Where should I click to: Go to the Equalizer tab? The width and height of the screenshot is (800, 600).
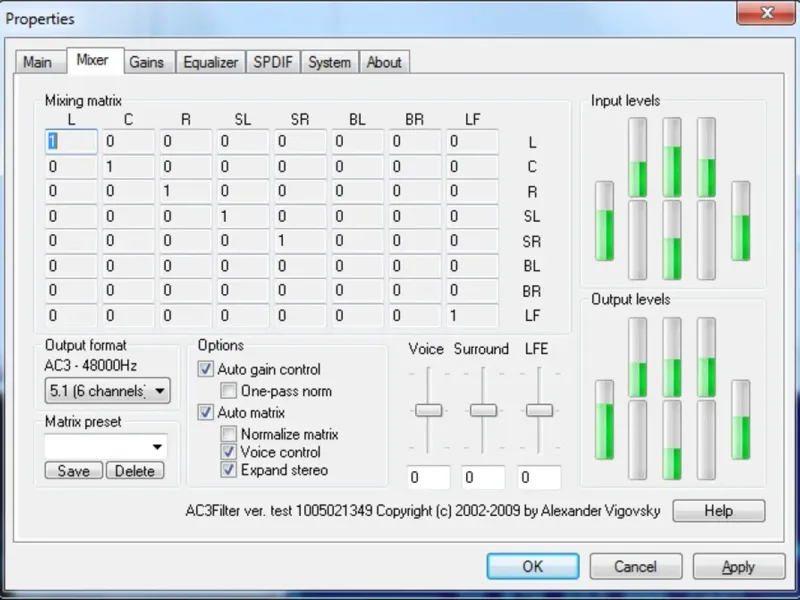(211, 62)
